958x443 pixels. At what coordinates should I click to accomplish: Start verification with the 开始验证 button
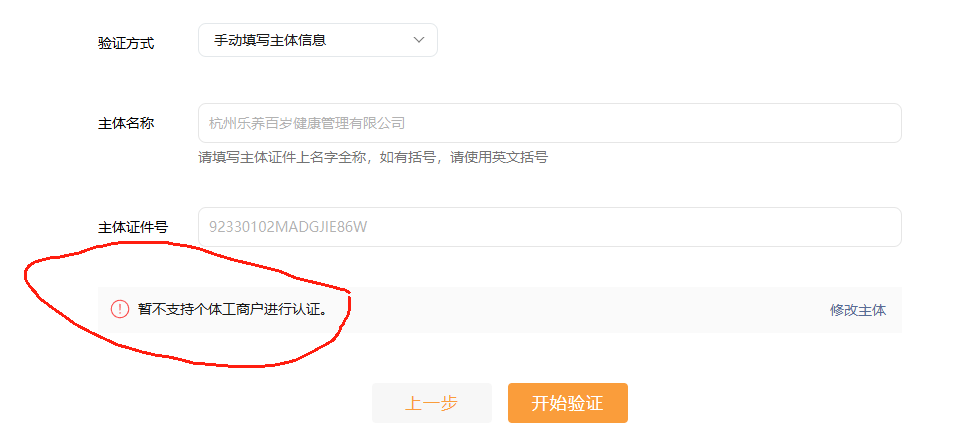(568, 403)
